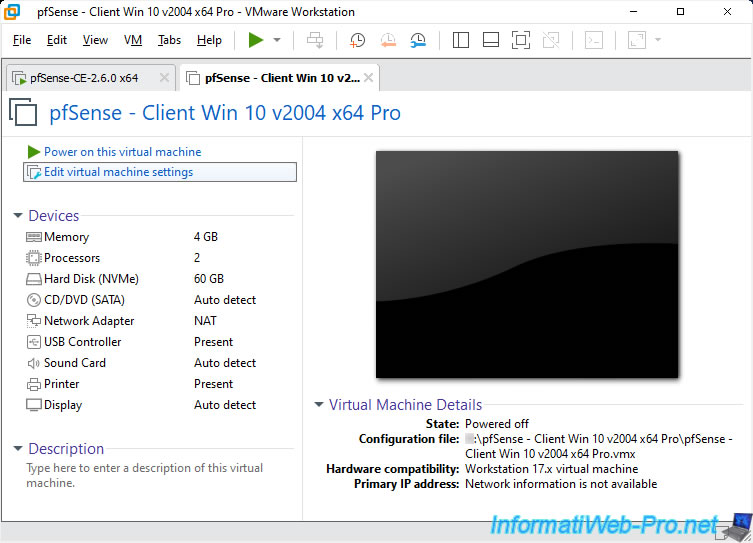This screenshot has height=543, width=753.
Task: Select the Printer device row label
Action: coord(61,384)
